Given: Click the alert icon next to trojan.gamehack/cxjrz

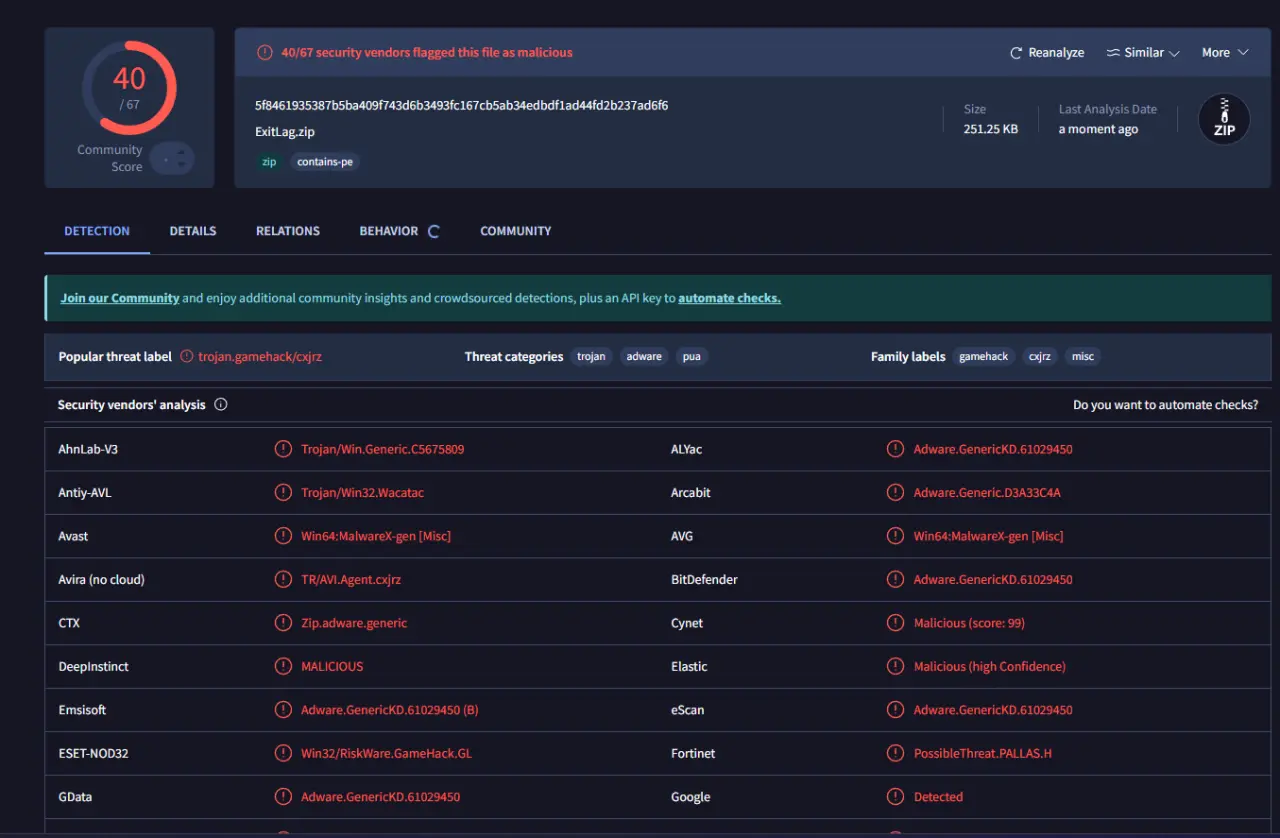Looking at the screenshot, I should [185, 357].
